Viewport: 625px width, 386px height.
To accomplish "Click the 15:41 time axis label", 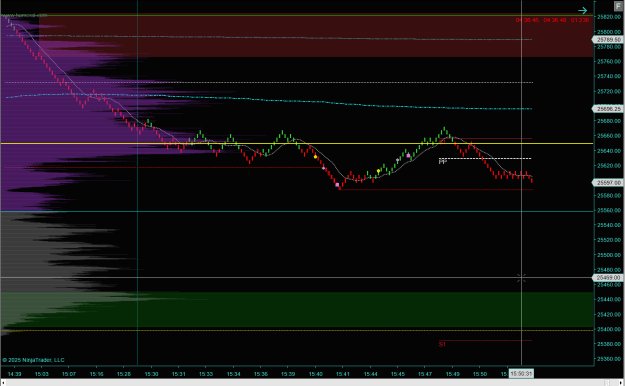I will pyautogui.click(x=343, y=374).
